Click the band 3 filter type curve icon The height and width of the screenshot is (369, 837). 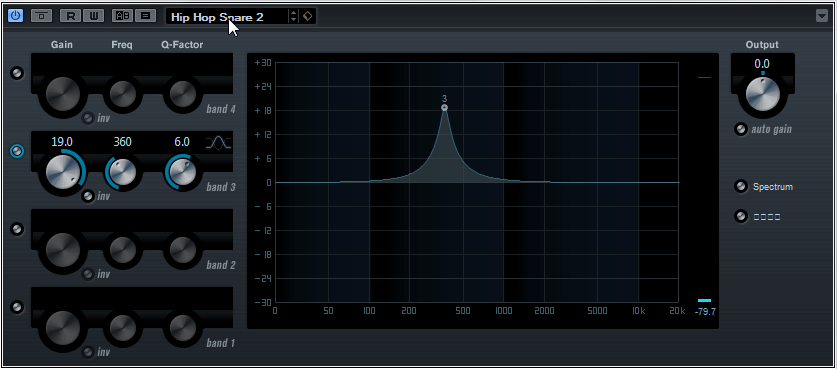coord(219,143)
